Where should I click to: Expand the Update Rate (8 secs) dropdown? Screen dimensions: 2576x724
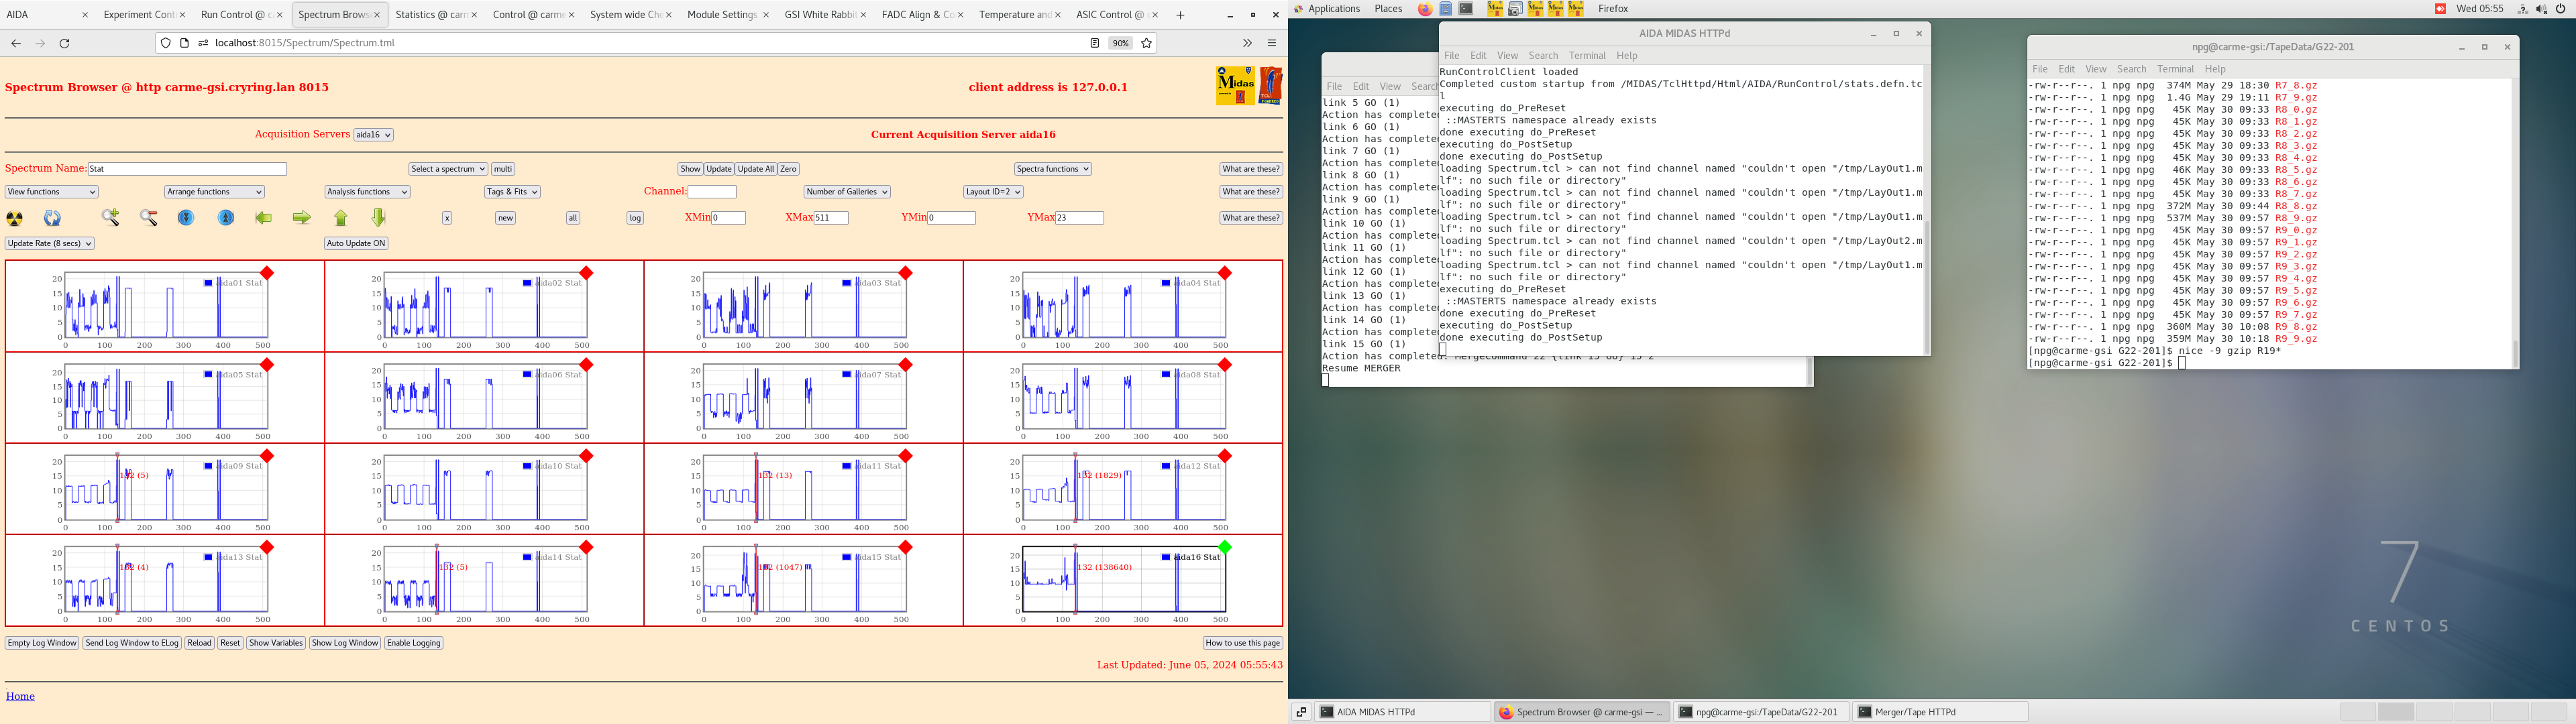click(x=50, y=243)
